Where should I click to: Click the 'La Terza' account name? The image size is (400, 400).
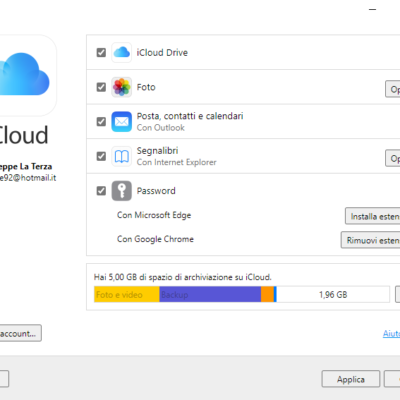tap(36, 166)
